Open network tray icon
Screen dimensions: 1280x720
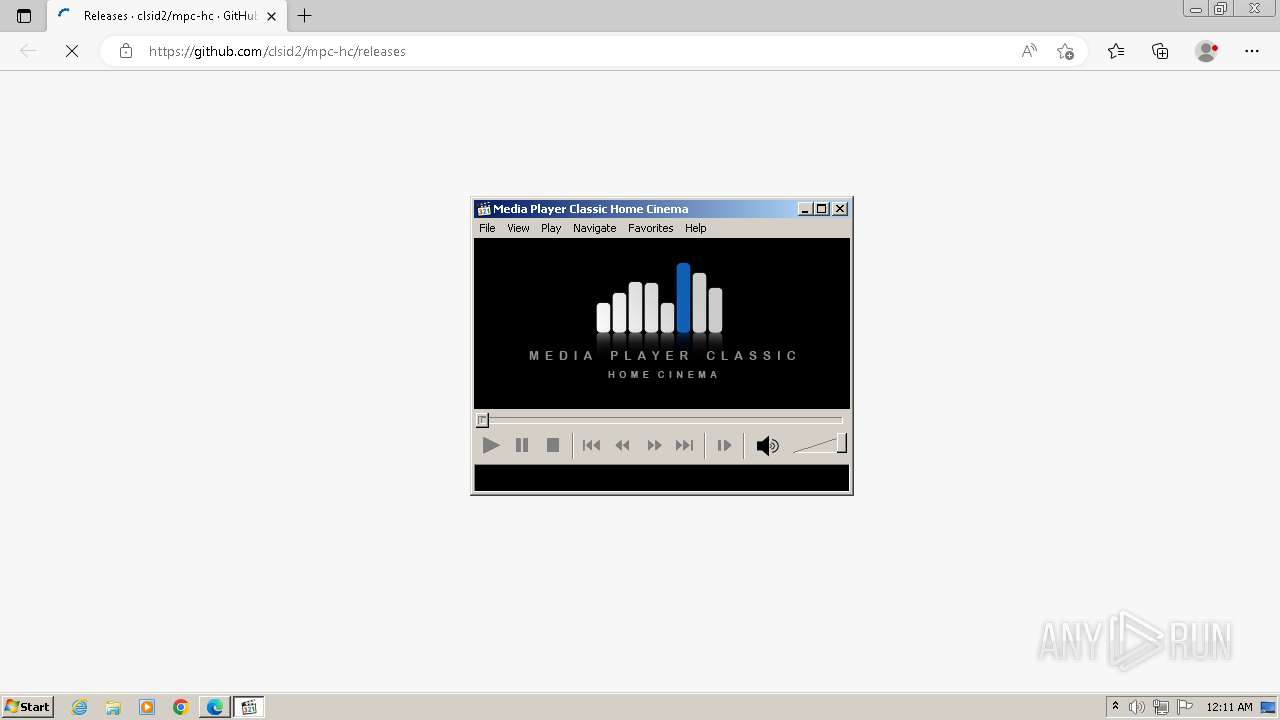[1161, 707]
